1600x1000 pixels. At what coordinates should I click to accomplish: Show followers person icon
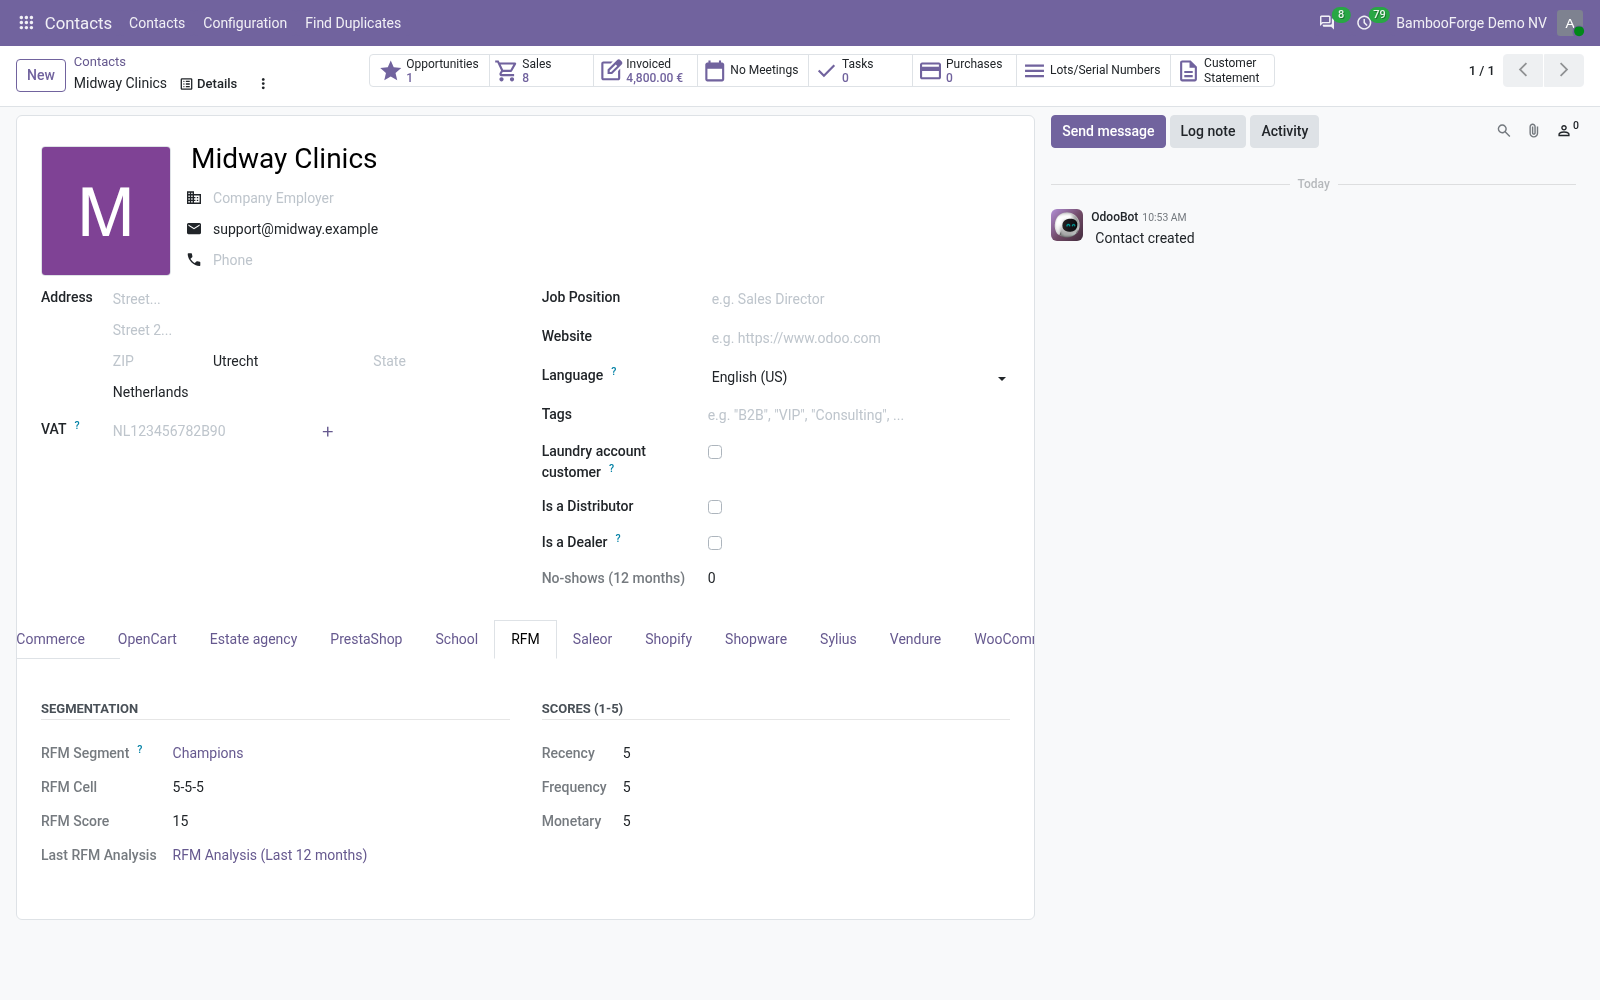click(1567, 131)
